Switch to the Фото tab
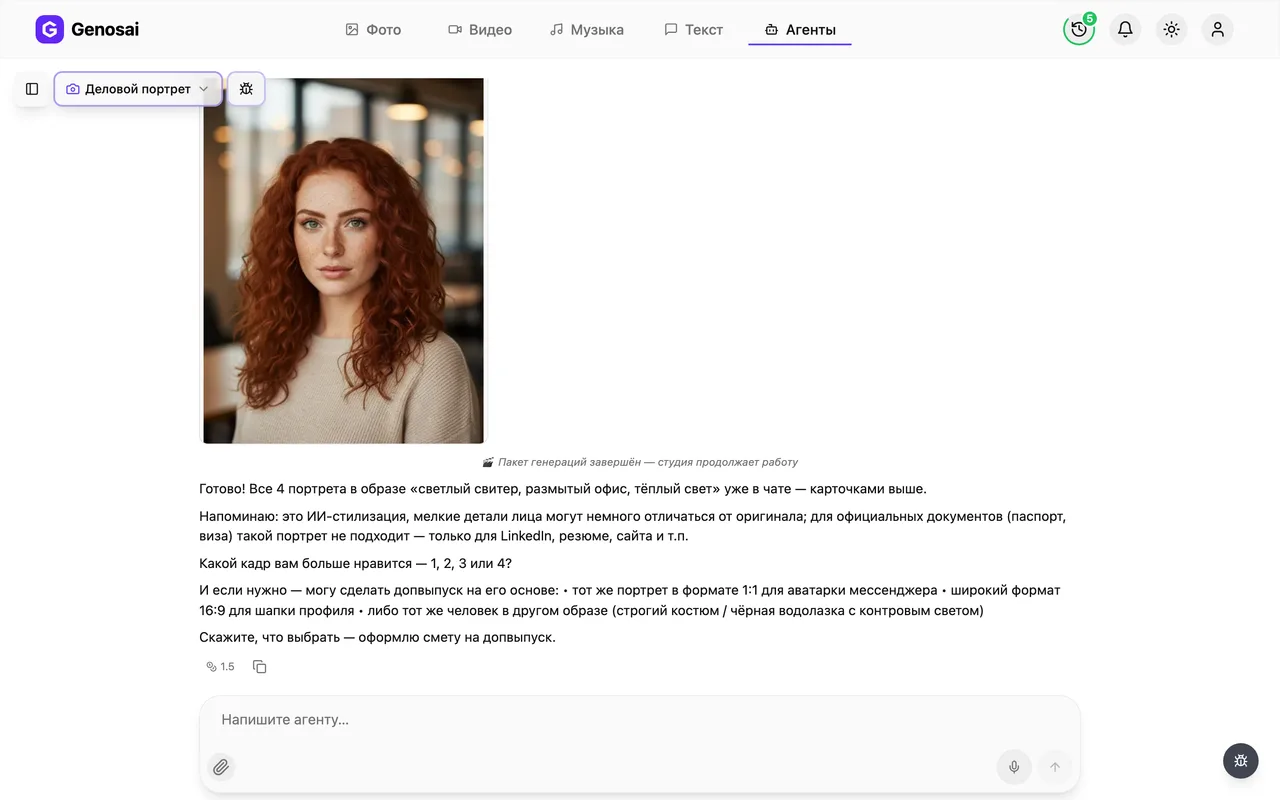The width and height of the screenshot is (1280, 800). point(373,30)
